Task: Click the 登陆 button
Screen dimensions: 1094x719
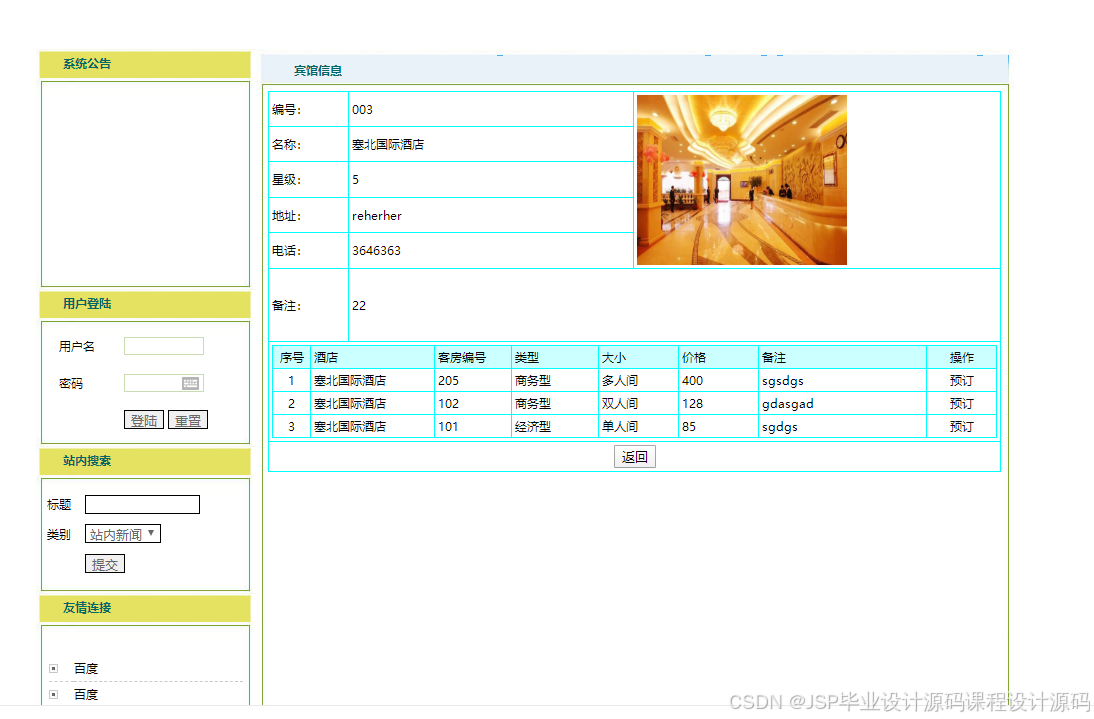Action: pos(144,420)
